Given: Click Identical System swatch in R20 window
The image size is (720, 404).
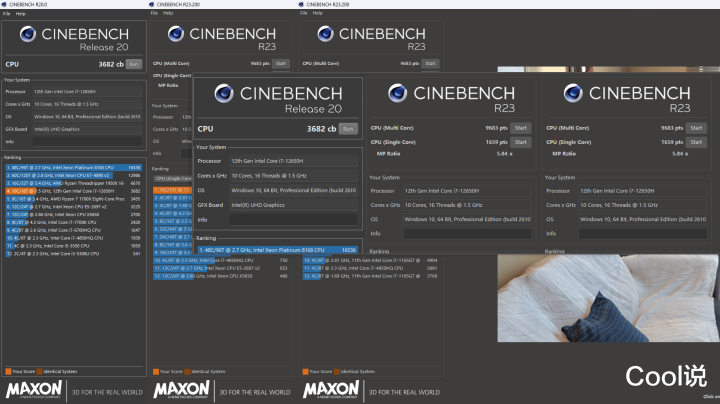Looking at the screenshot, I should 39,371.
